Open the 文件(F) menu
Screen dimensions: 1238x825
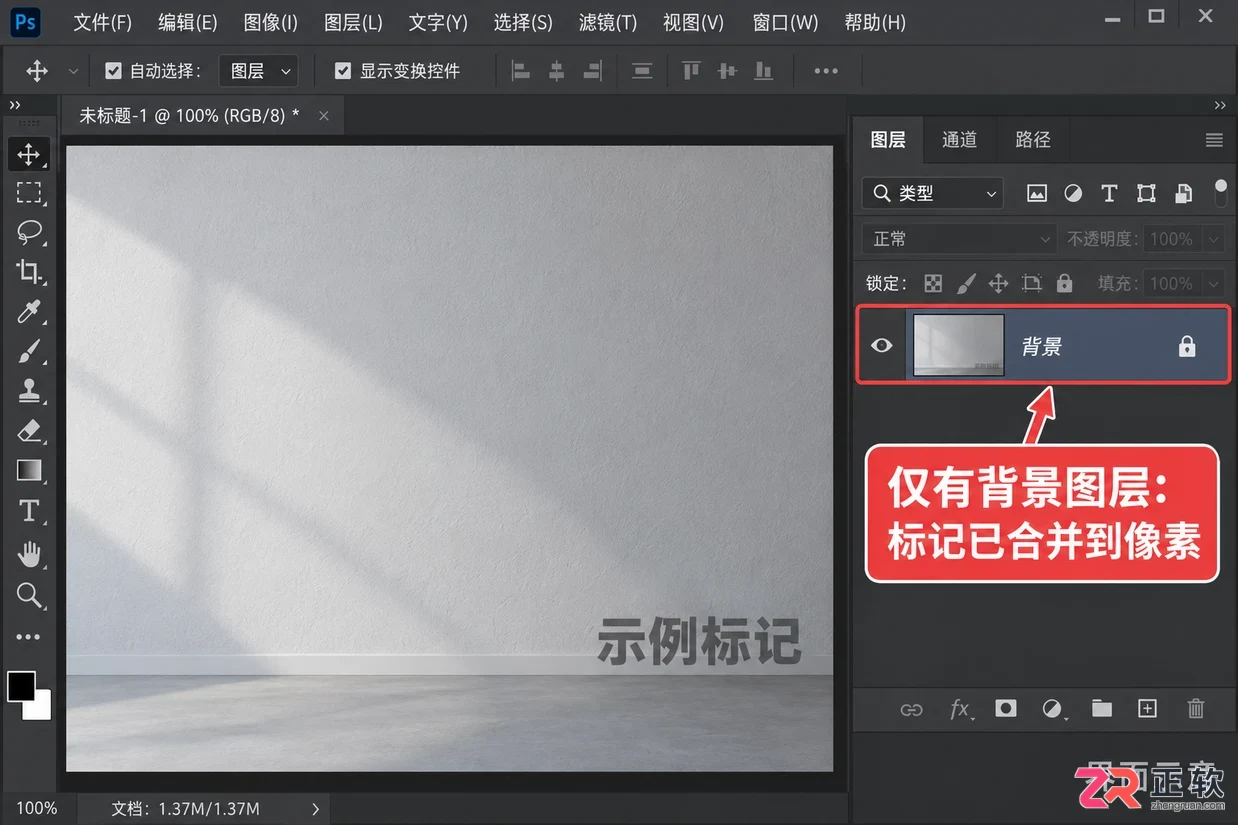102,22
